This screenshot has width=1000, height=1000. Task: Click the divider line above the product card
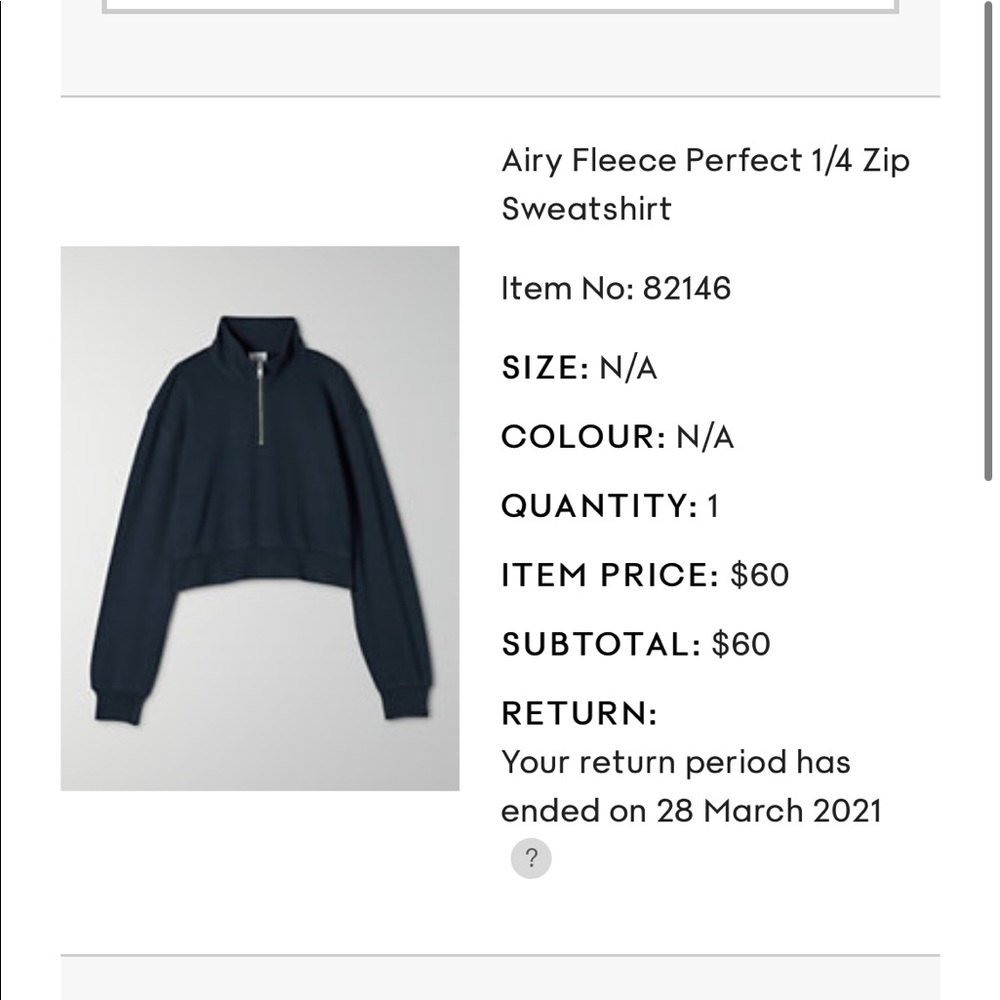click(x=500, y=93)
